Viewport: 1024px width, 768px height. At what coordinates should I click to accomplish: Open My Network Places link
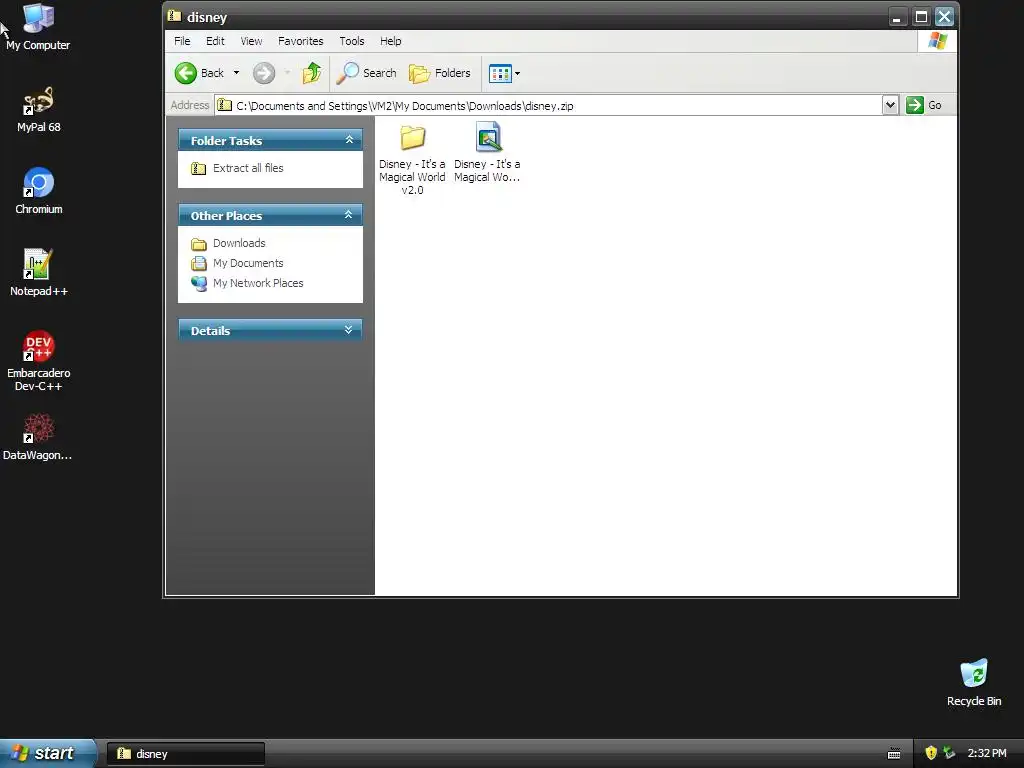[x=248, y=283]
